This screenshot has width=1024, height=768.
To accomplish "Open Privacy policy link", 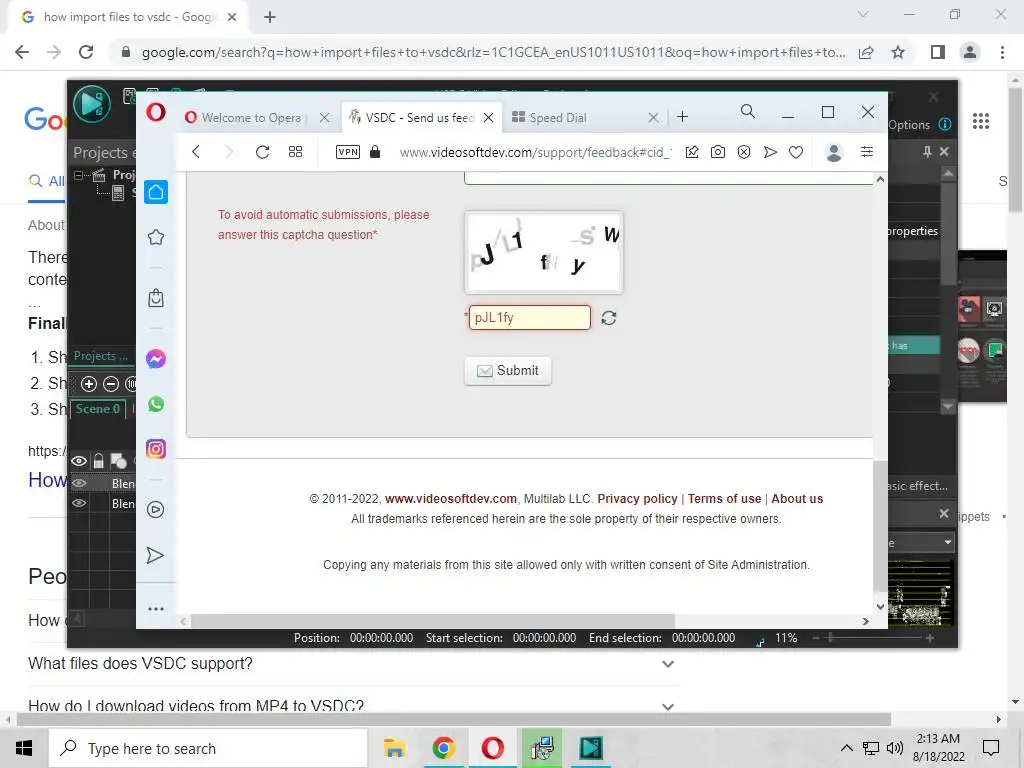I will click(x=637, y=499).
